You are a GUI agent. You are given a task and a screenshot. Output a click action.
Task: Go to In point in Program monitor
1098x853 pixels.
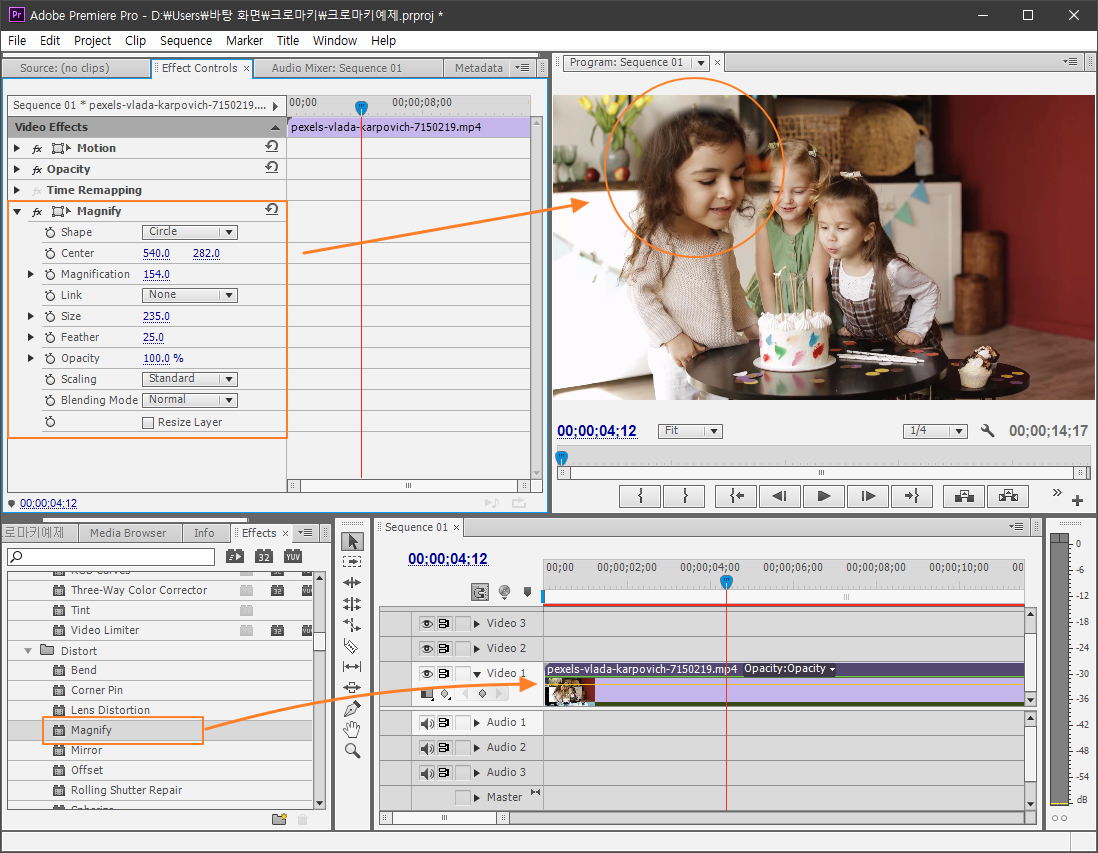[x=737, y=496]
